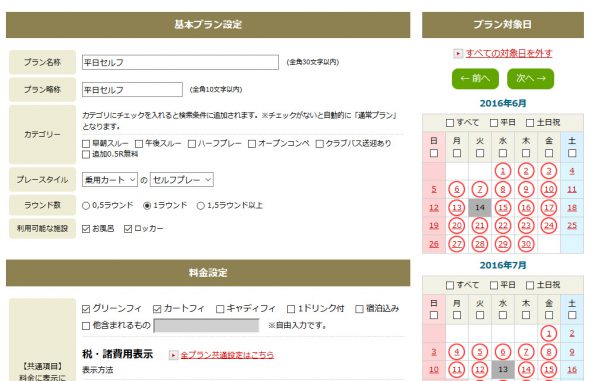Click date 26 in June 2016 calendar

(434, 244)
